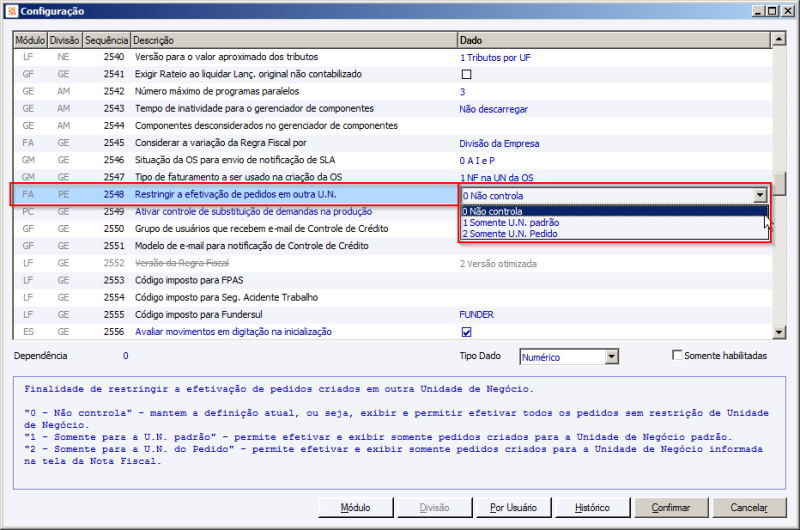Click the value 3 in row 2542

pos(462,92)
